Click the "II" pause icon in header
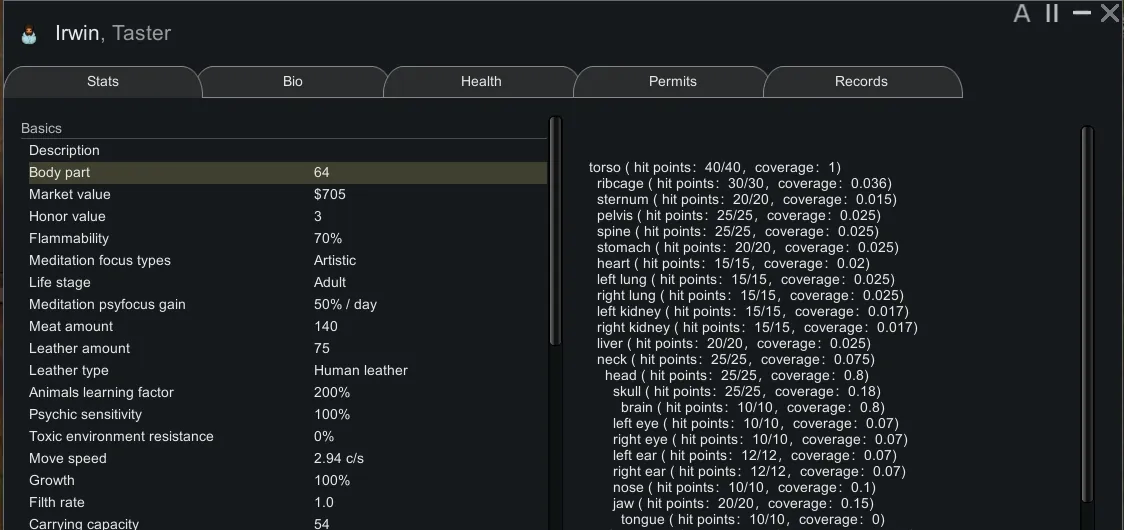The height and width of the screenshot is (530, 1124). [x=1051, y=14]
